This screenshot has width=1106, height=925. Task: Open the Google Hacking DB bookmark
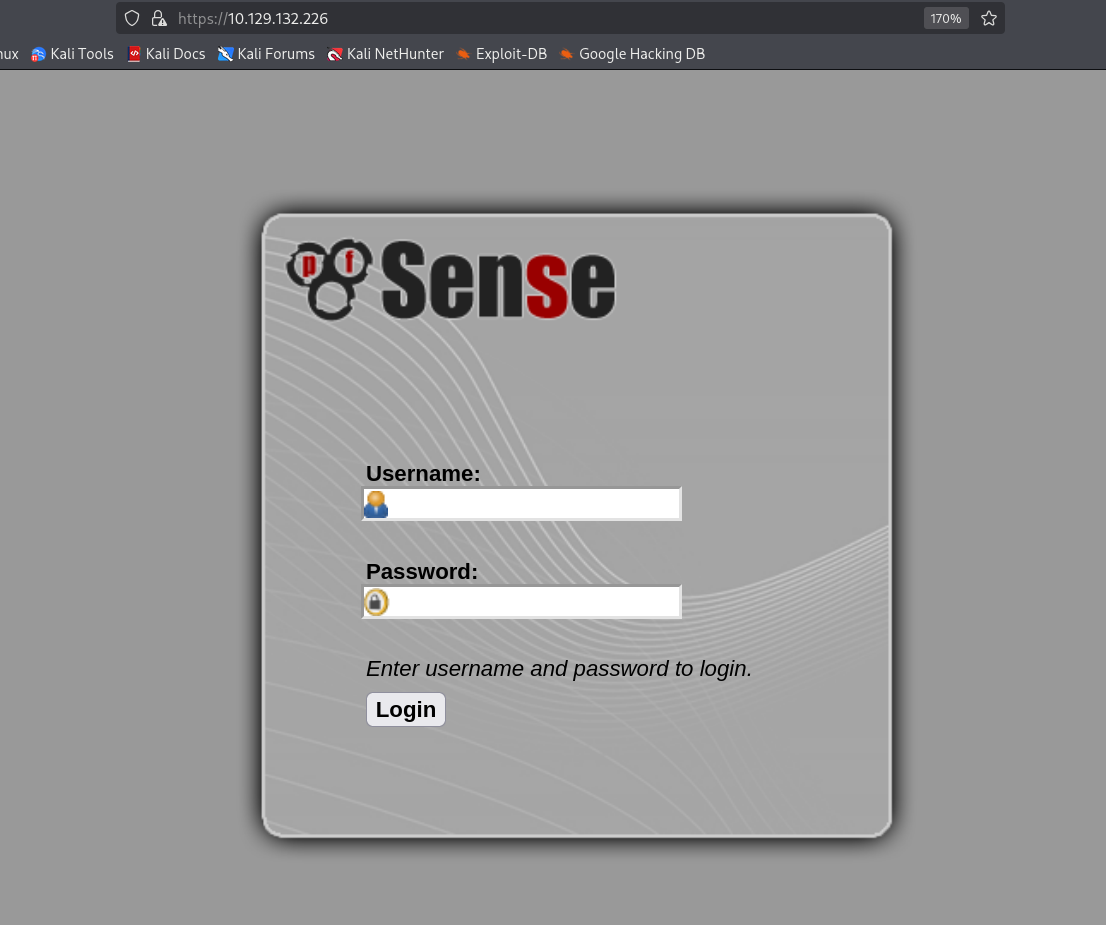click(x=632, y=54)
